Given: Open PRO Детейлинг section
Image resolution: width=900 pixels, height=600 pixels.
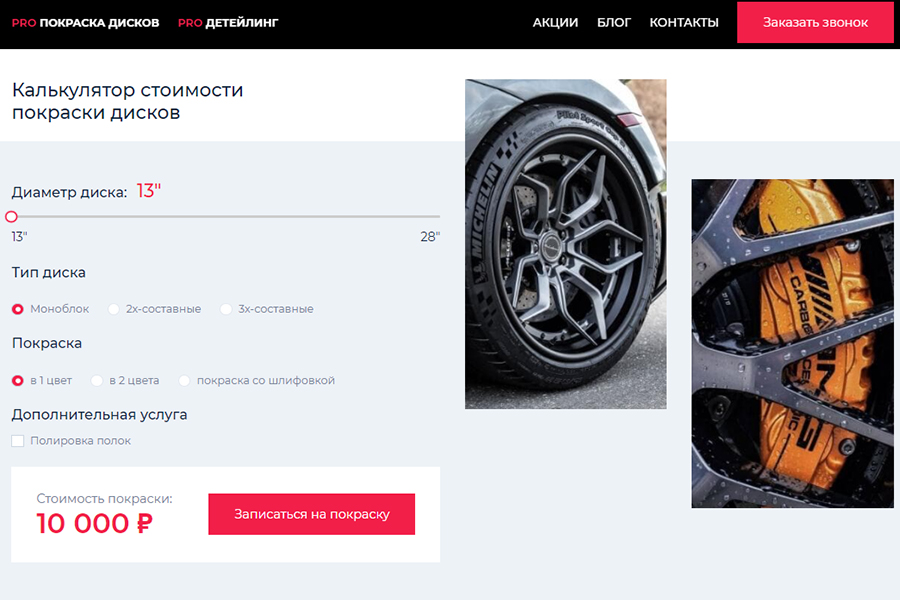Looking at the screenshot, I should (228, 22).
